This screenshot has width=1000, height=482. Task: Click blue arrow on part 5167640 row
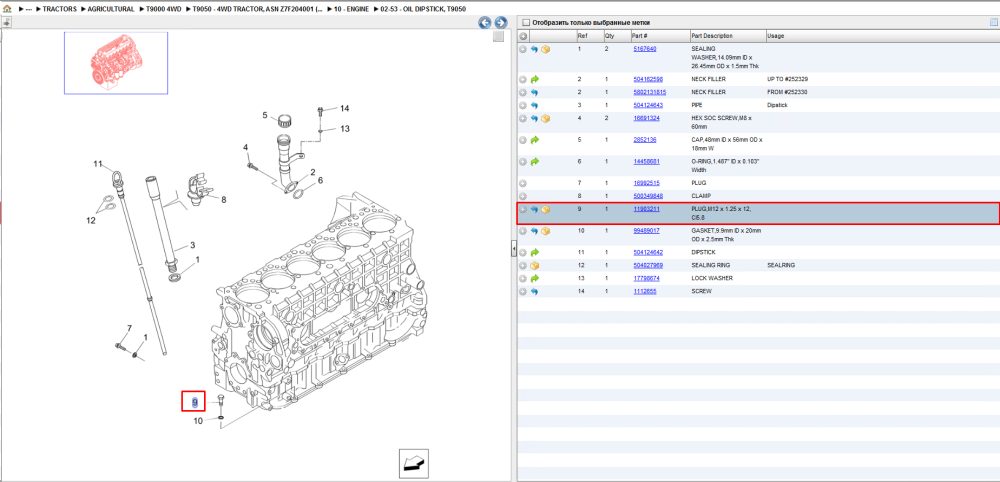(534, 49)
